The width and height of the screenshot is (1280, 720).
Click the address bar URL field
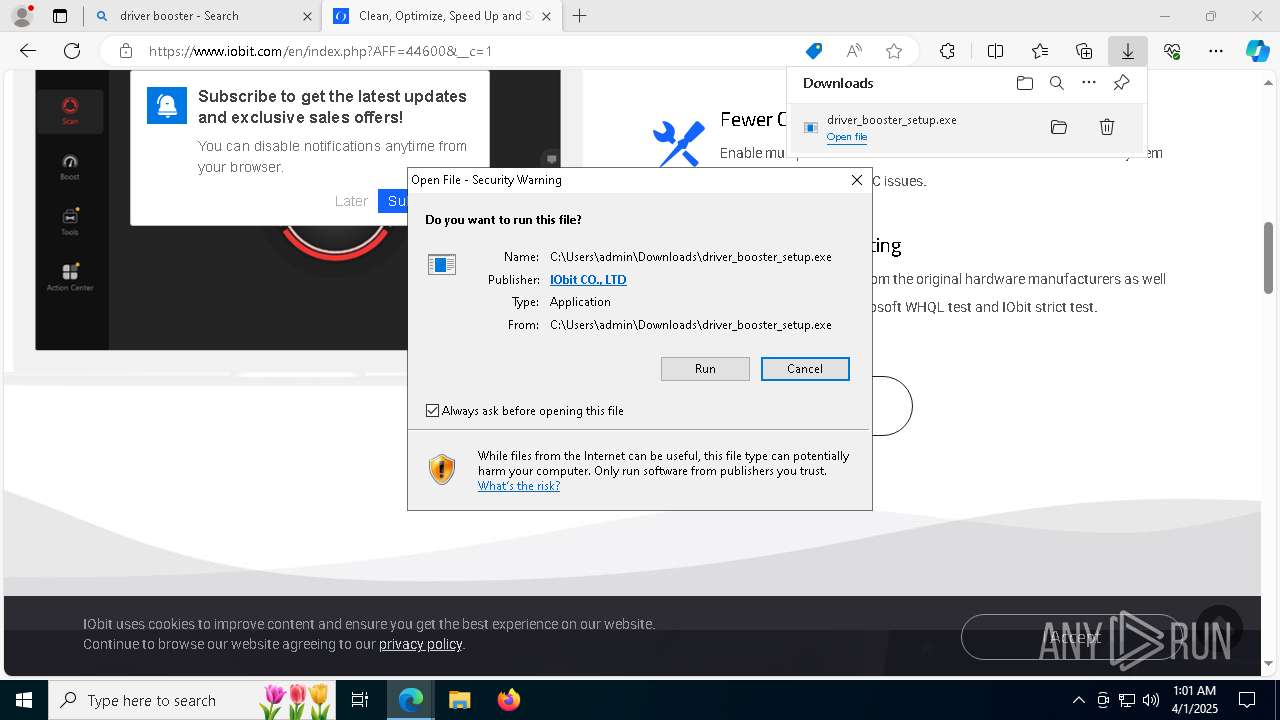[470, 51]
